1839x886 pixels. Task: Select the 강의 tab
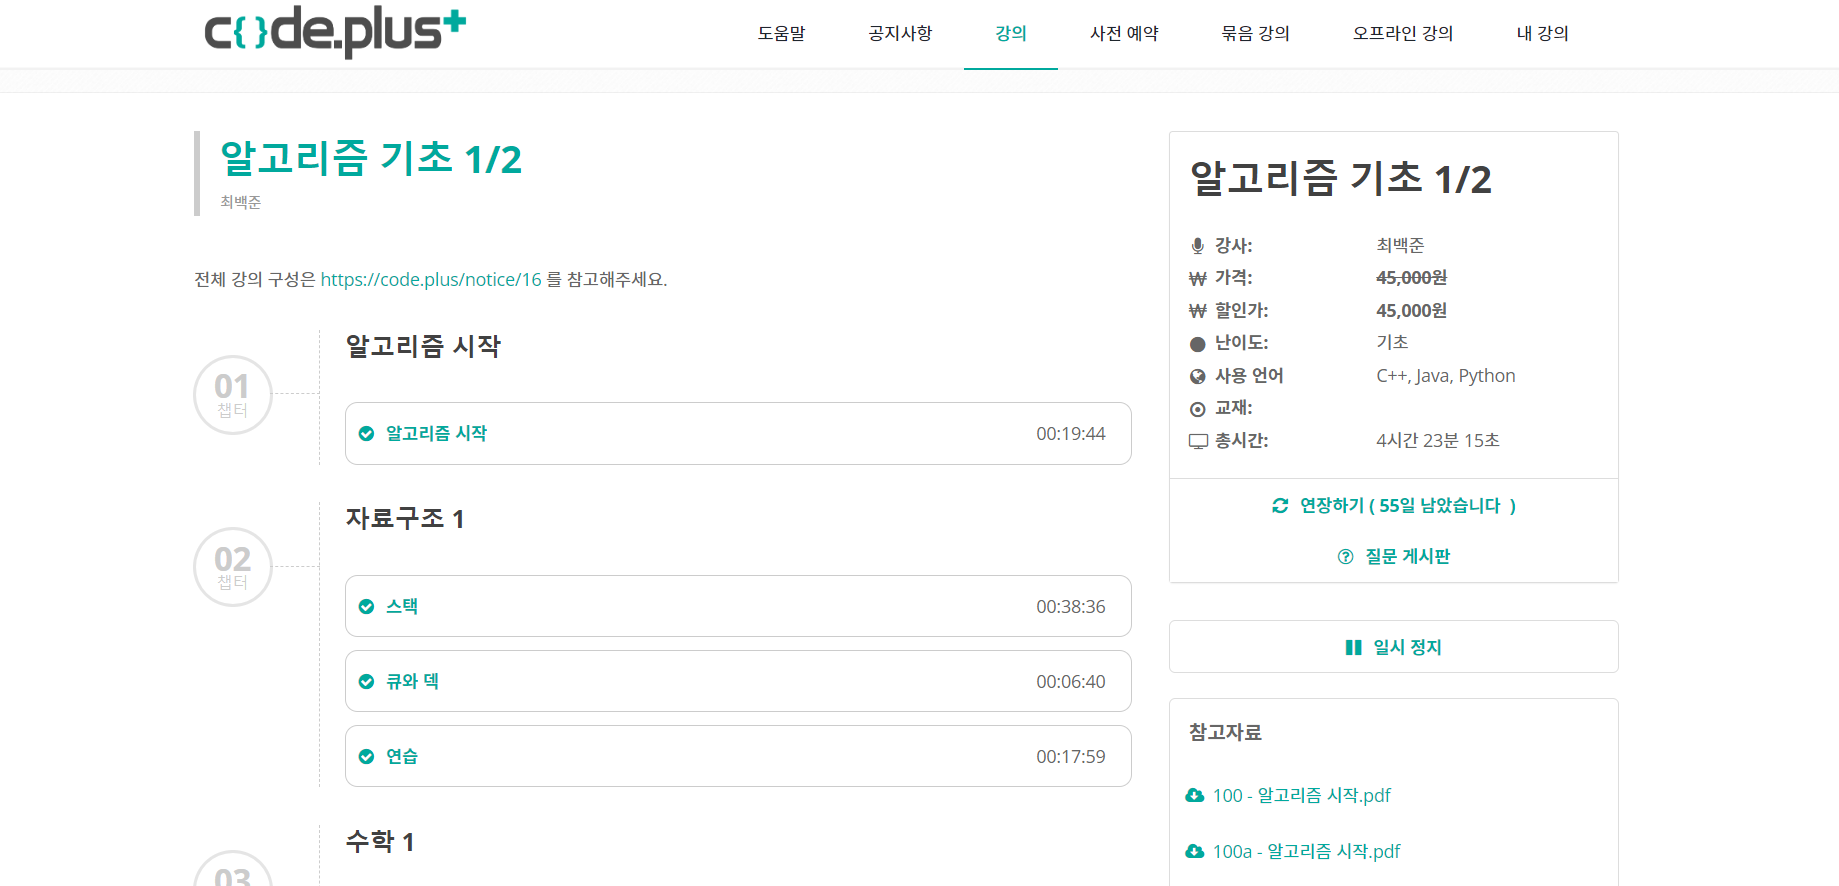click(1011, 34)
